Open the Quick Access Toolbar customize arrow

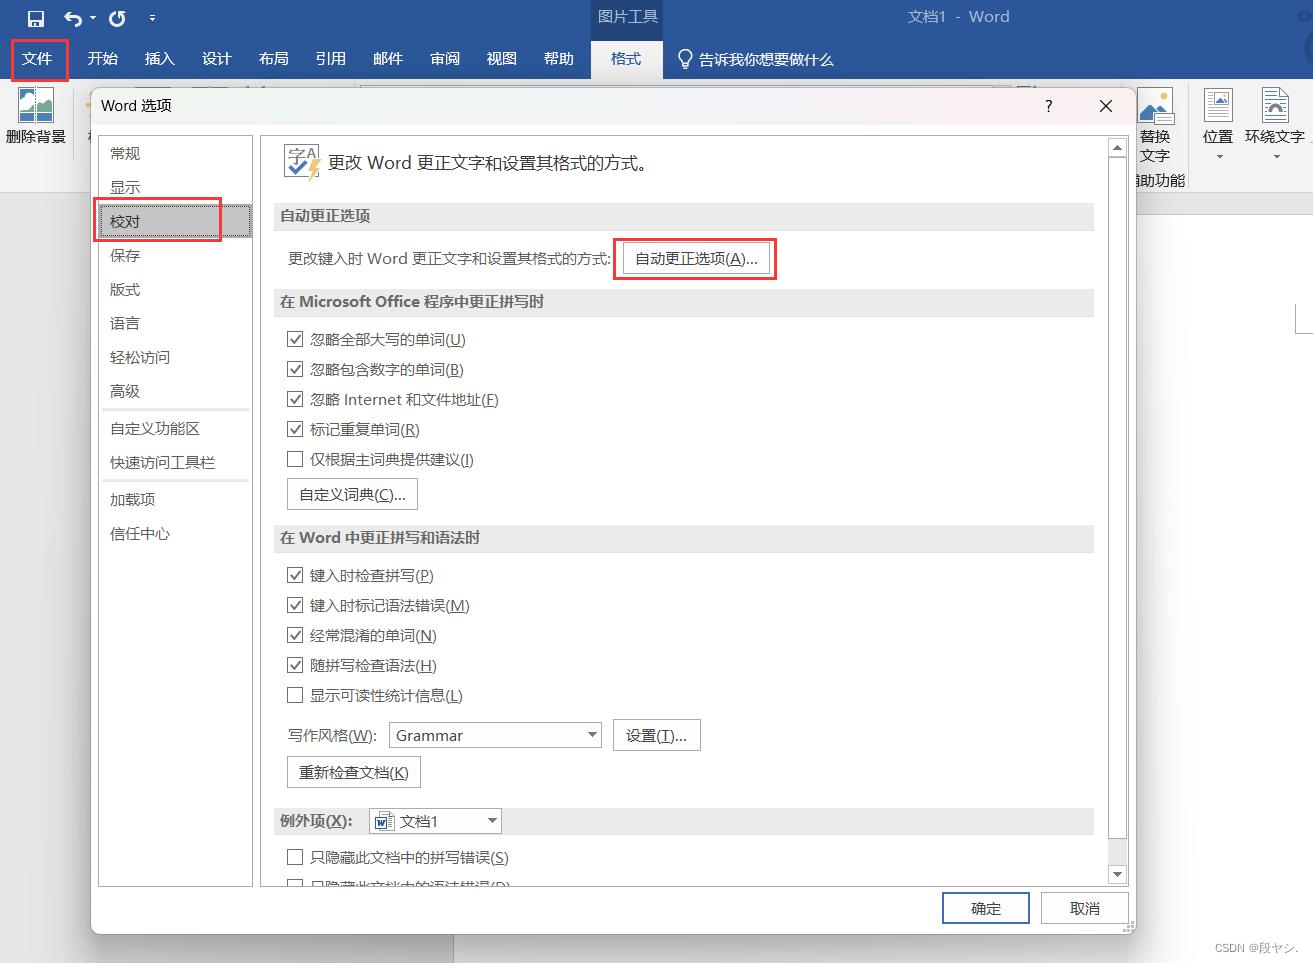click(152, 18)
